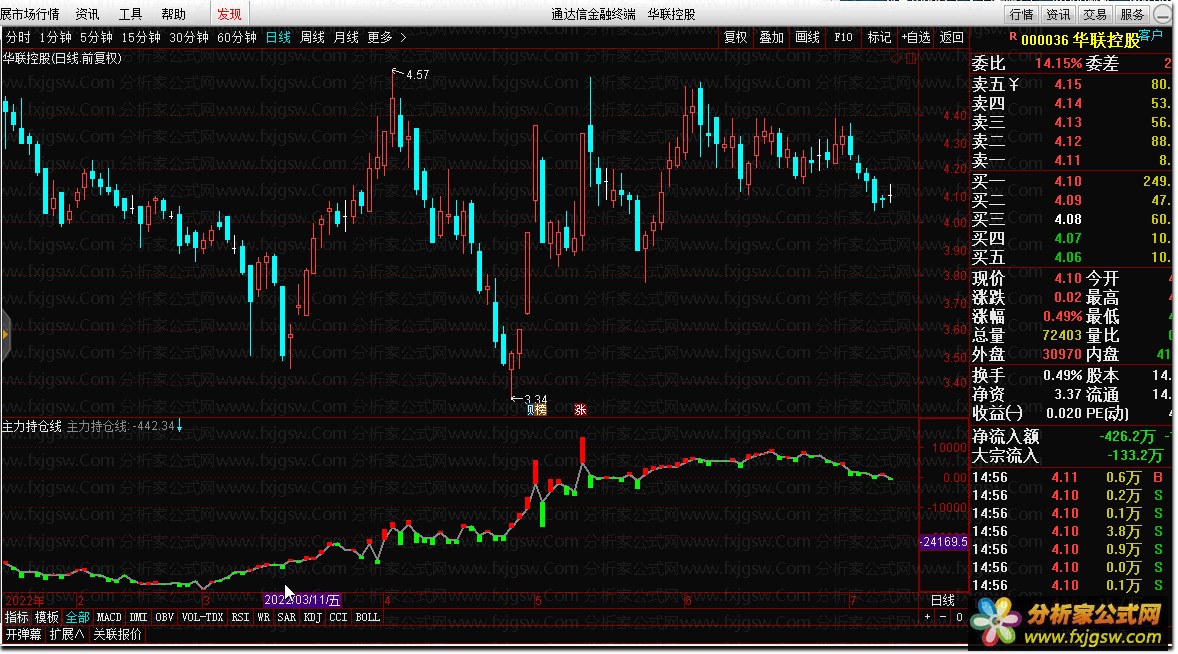Click the arrow next to 主力持仓线 value

click(x=180, y=426)
